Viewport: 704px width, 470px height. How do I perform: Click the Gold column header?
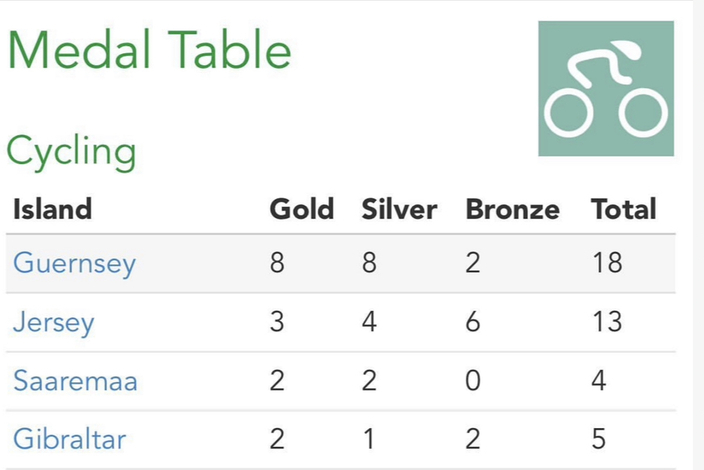[x=302, y=209]
